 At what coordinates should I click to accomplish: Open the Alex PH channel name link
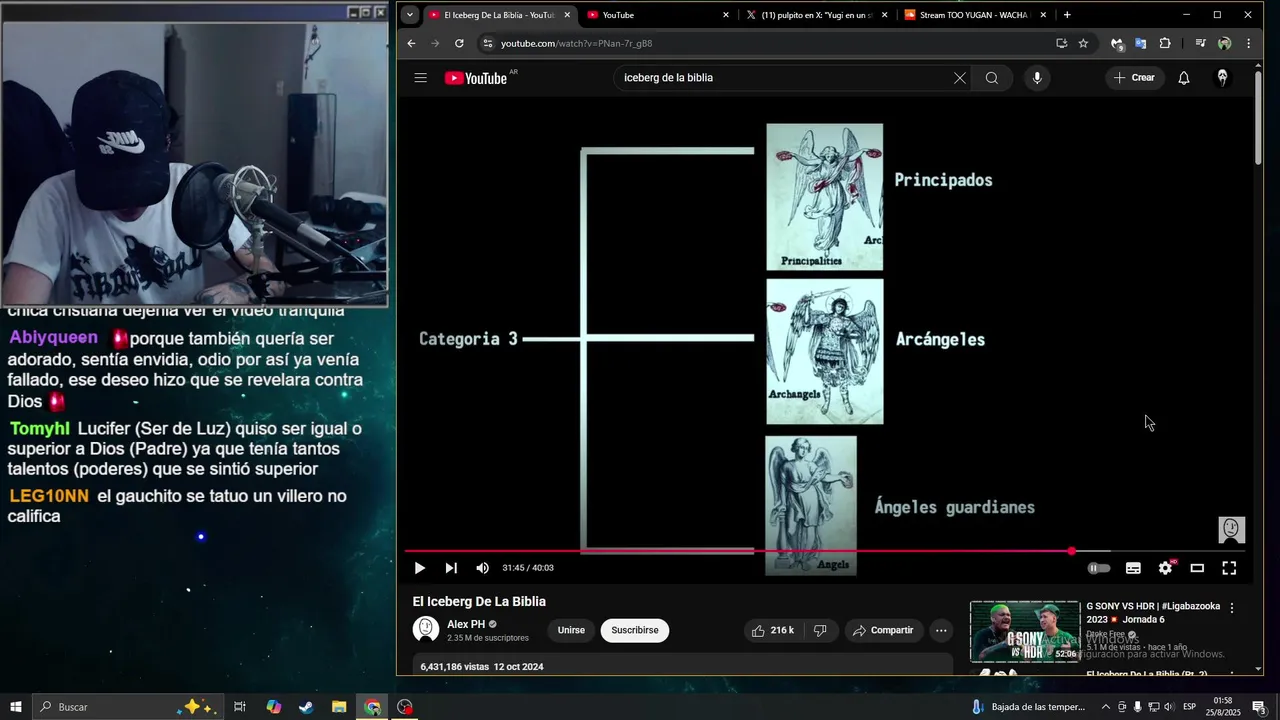point(465,624)
